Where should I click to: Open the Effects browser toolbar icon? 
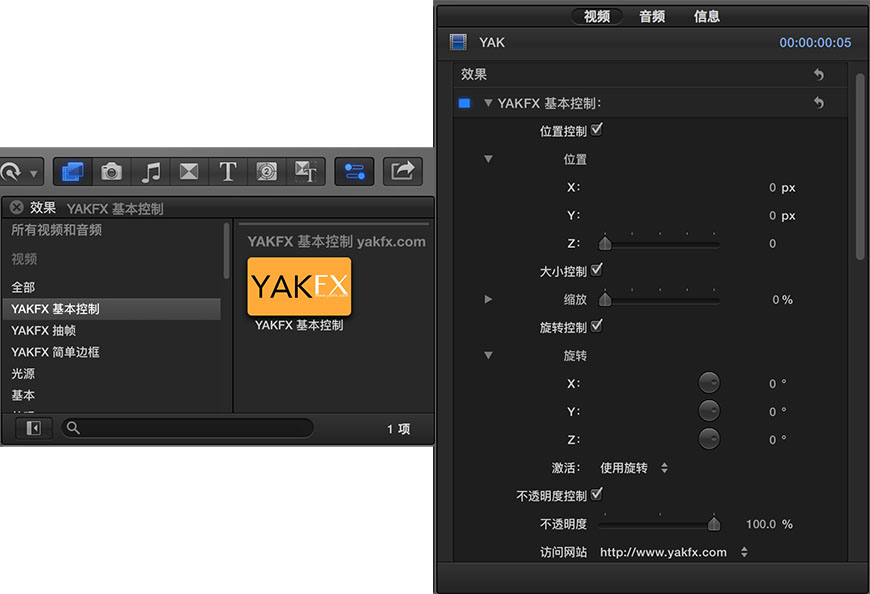(73, 171)
